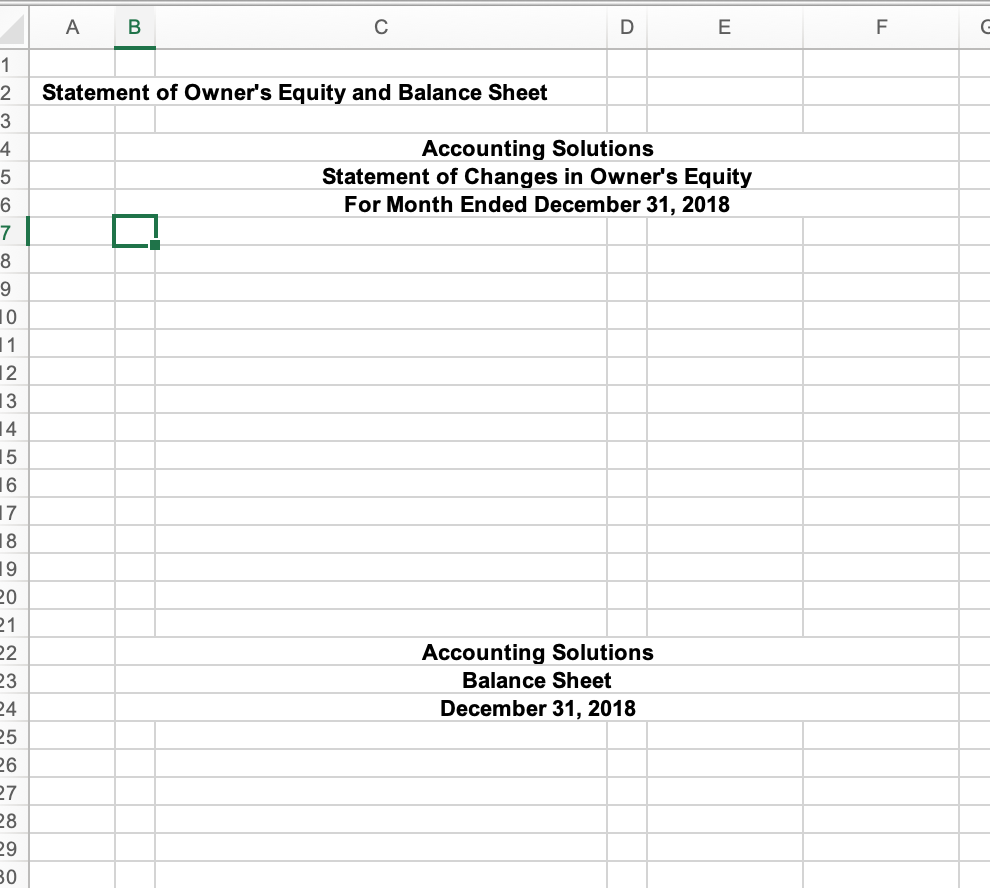This screenshot has height=888, width=990.
Task: Select row 30 header
Action: pos(13,876)
